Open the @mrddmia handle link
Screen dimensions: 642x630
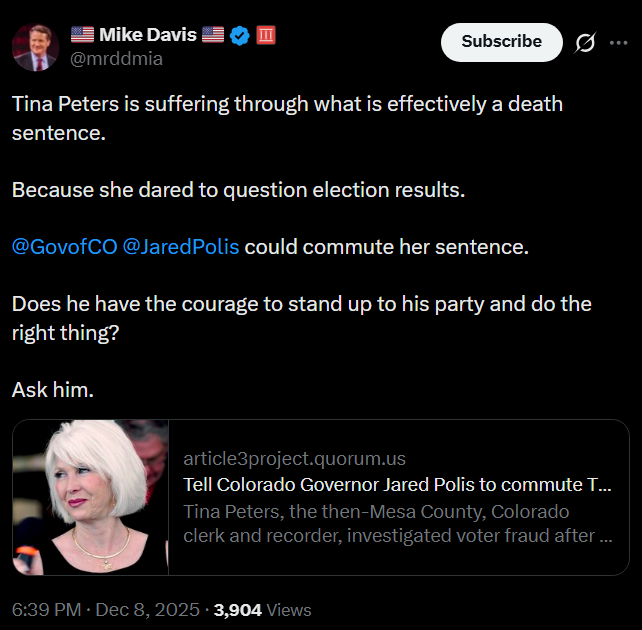[116, 59]
